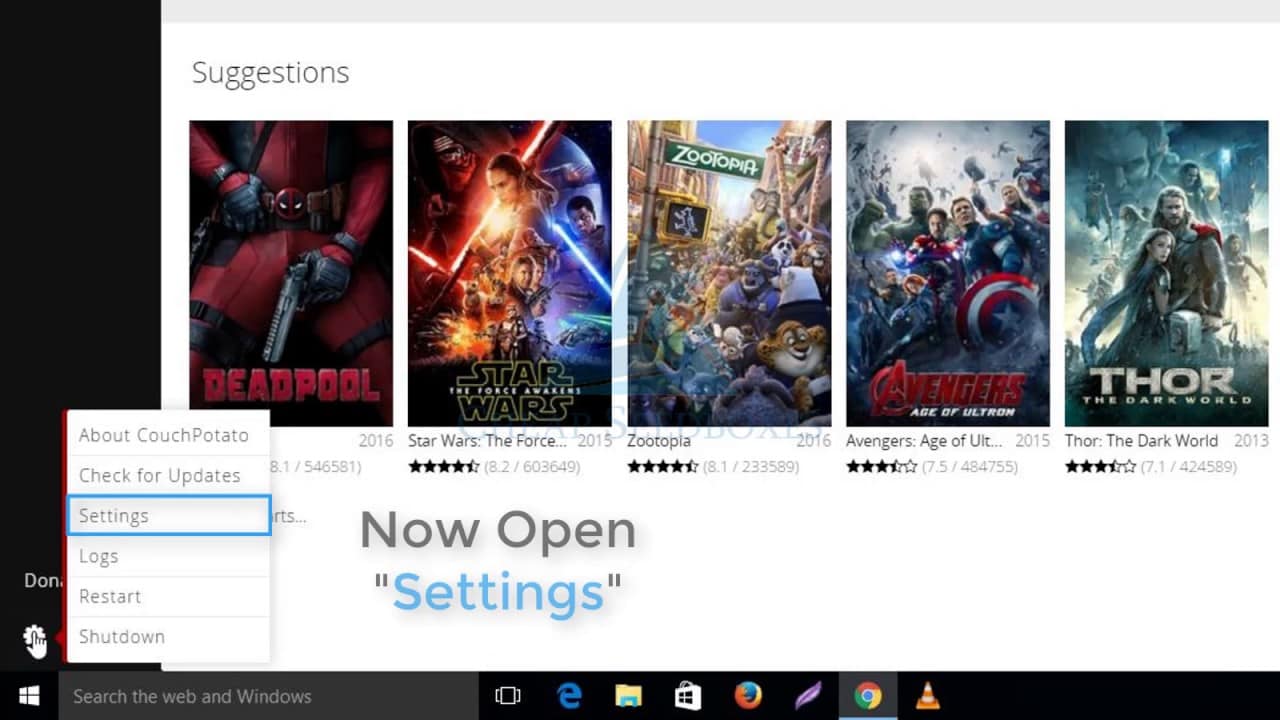
Task: Open VLC media player from taskbar
Action: [x=927, y=696]
